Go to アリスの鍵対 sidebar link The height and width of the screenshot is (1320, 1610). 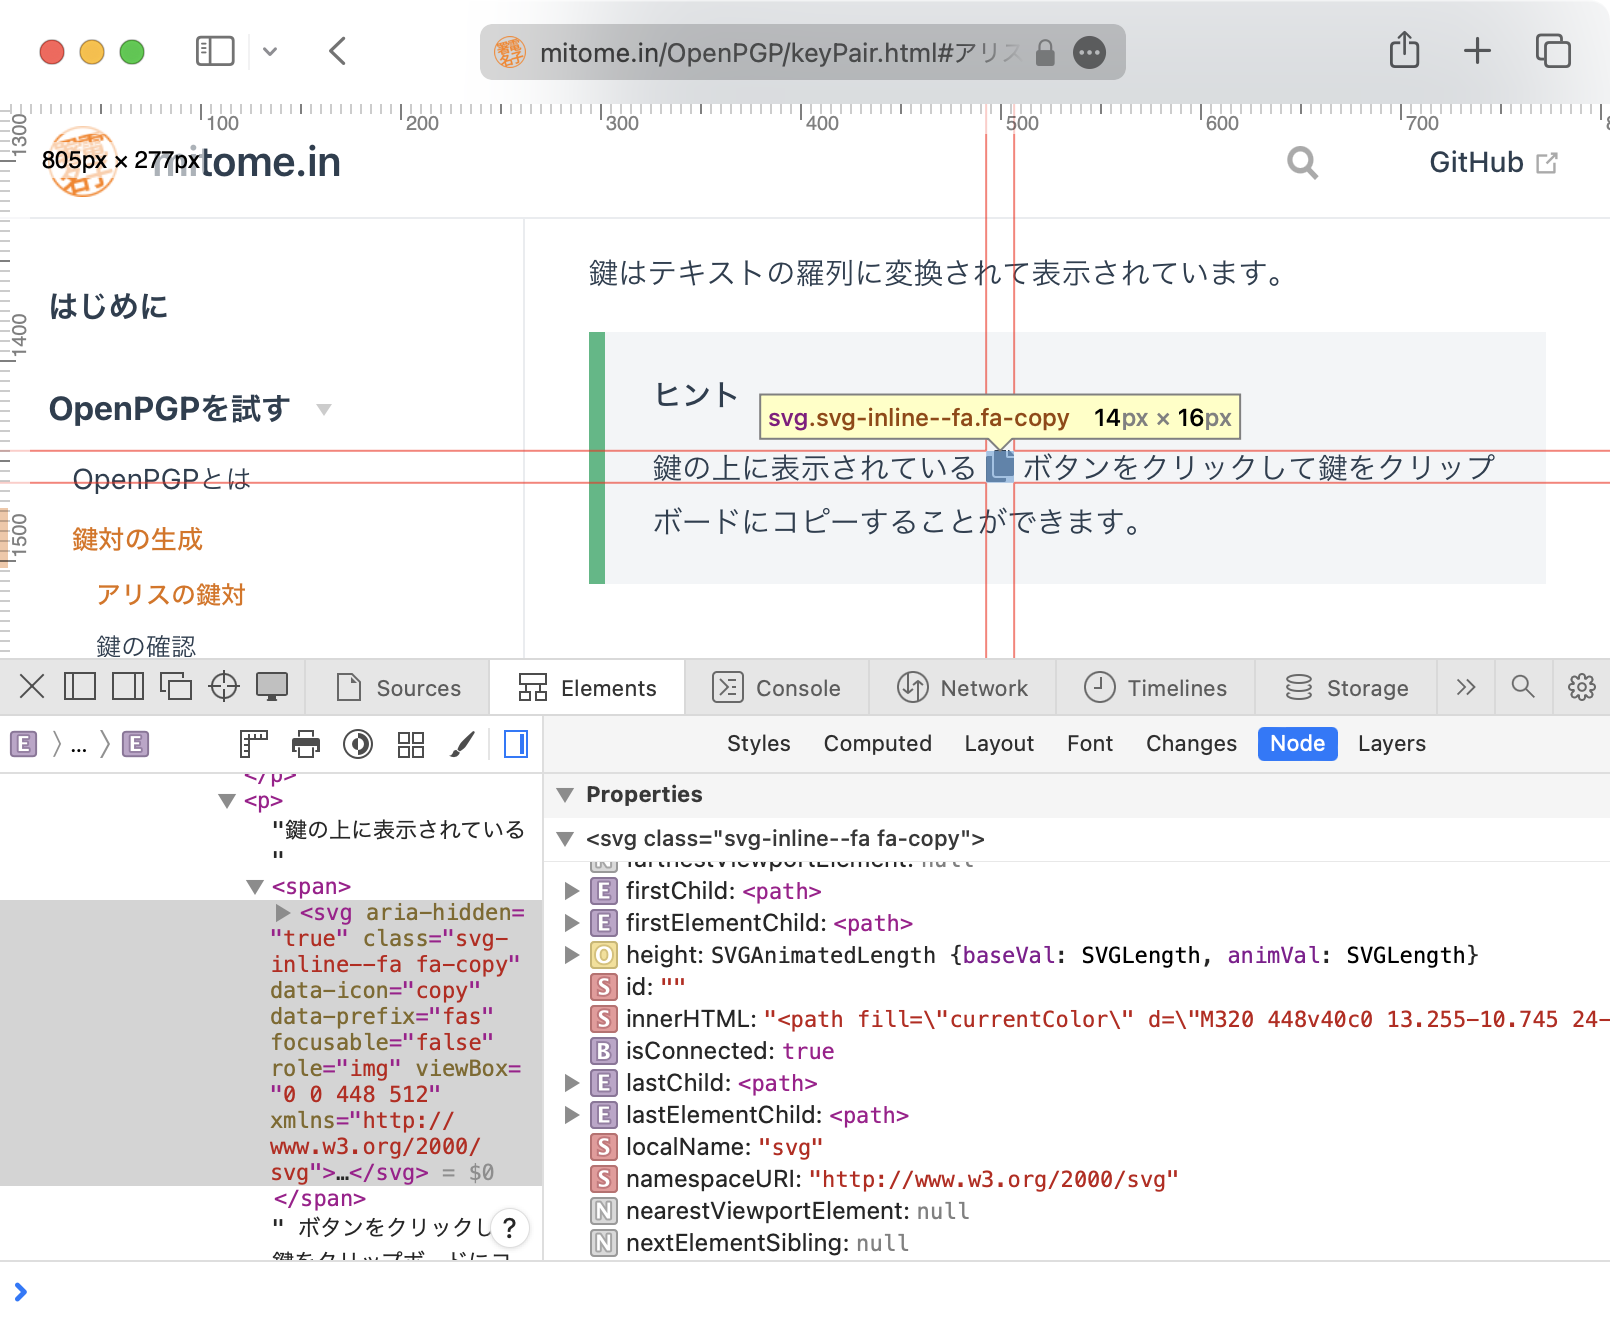171,595
